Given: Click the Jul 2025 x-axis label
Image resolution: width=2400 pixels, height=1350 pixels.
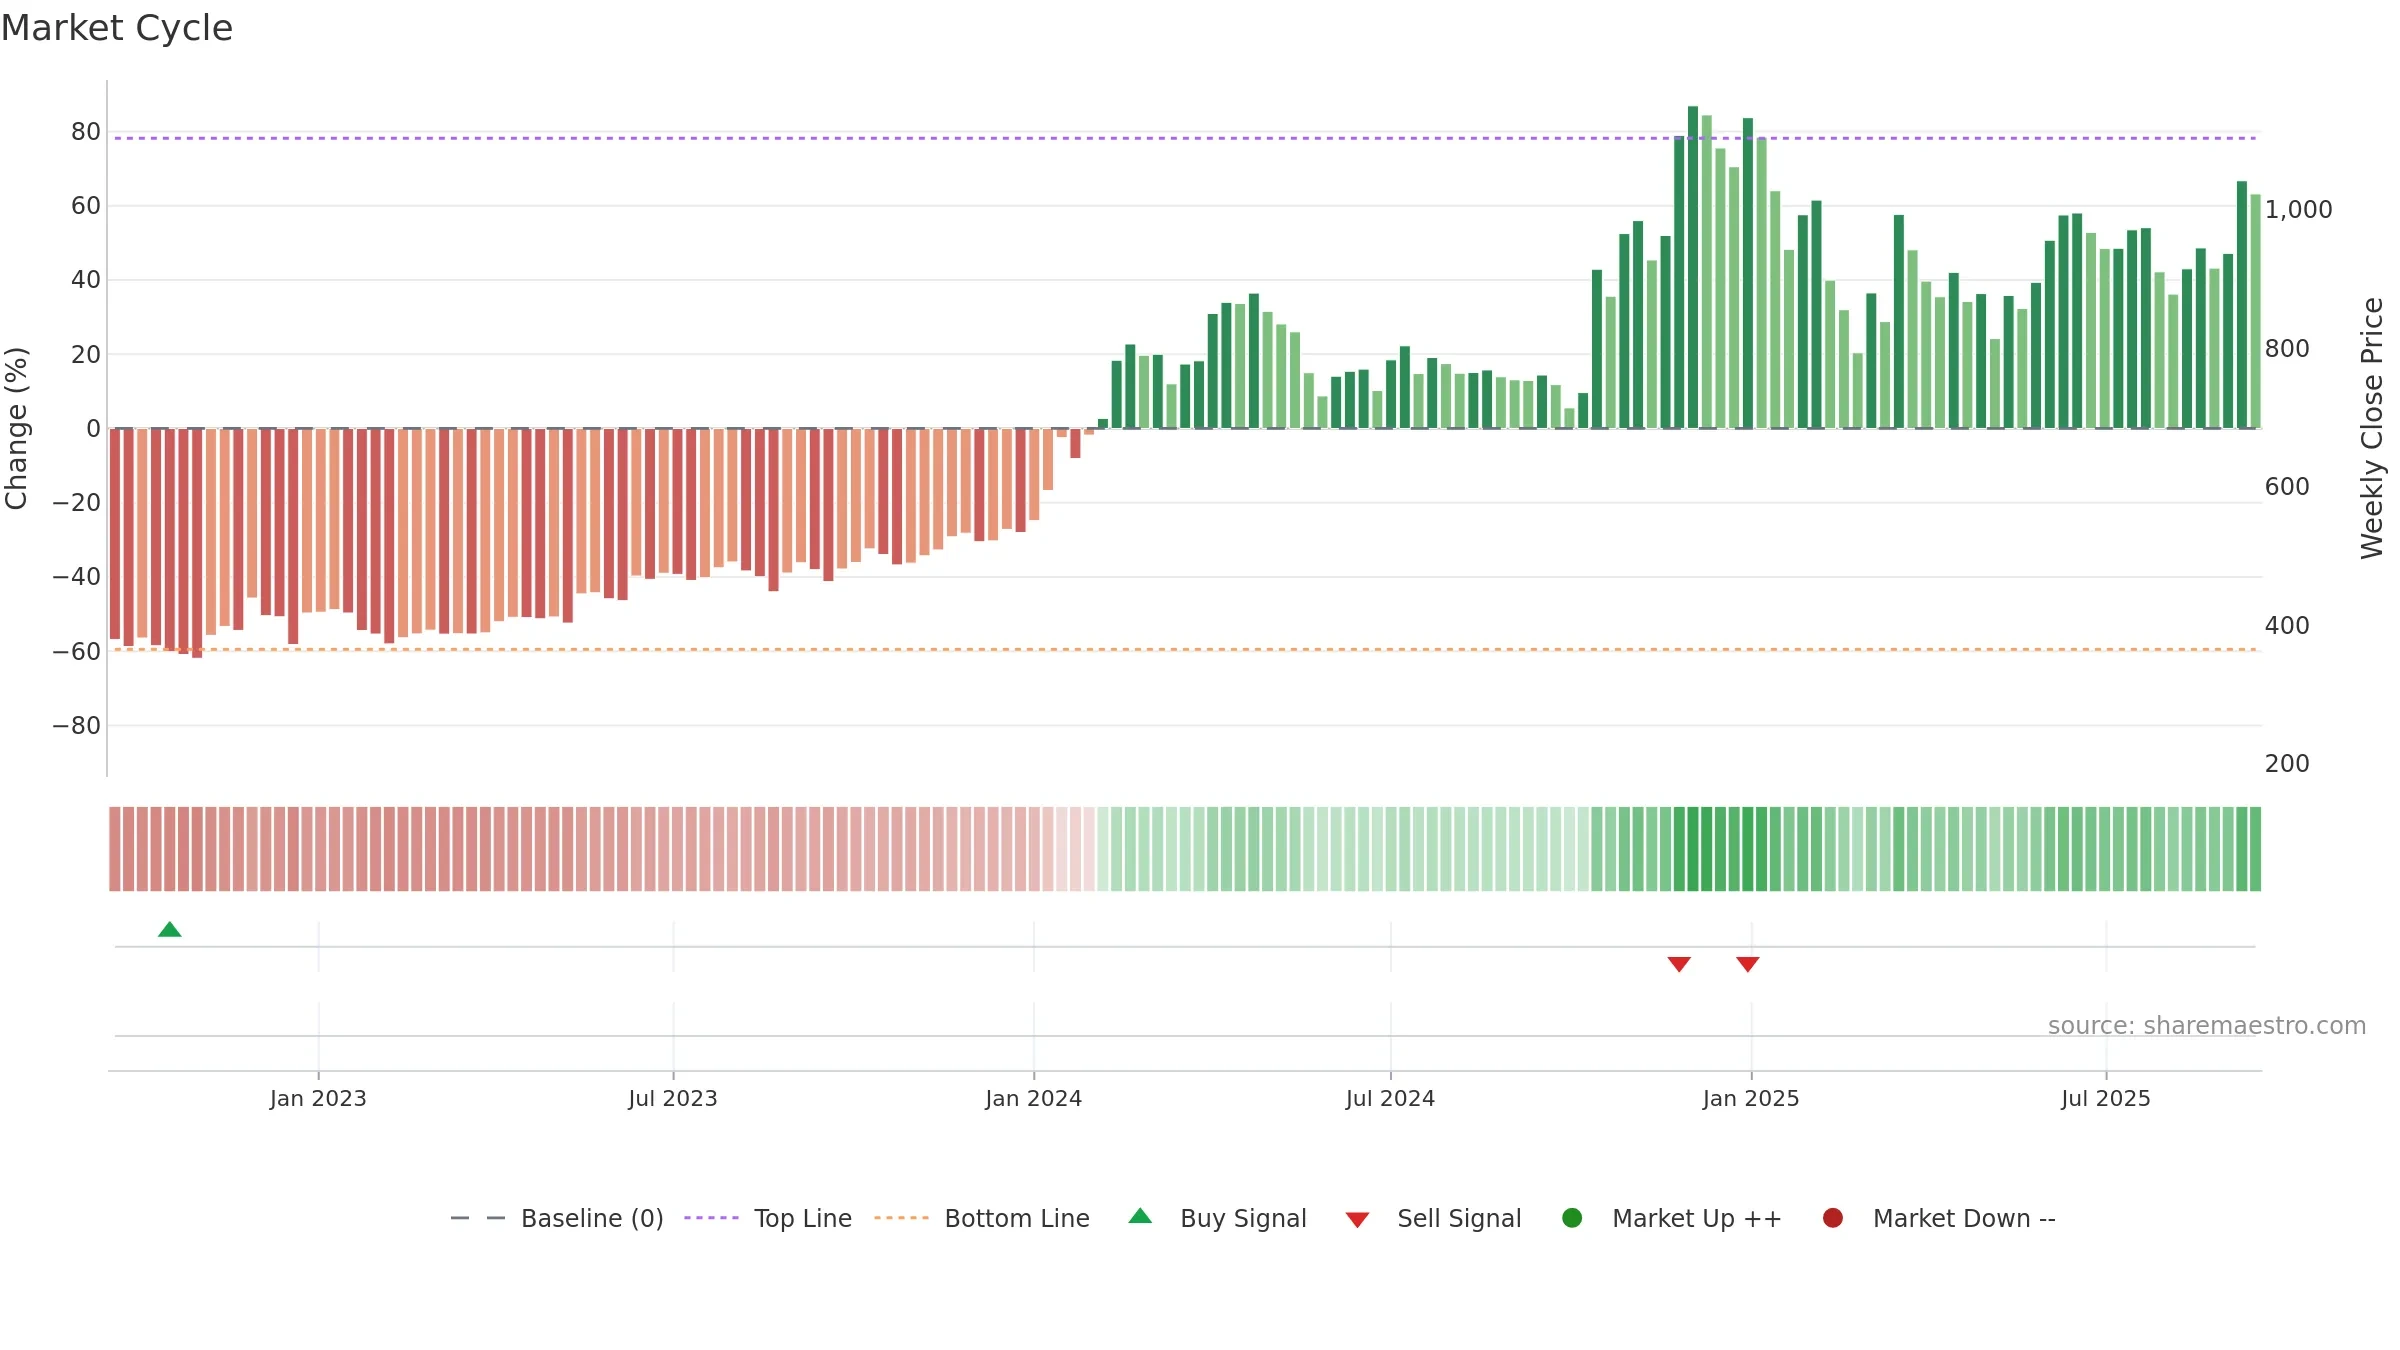Looking at the screenshot, I should click(x=2106, y=1098).
